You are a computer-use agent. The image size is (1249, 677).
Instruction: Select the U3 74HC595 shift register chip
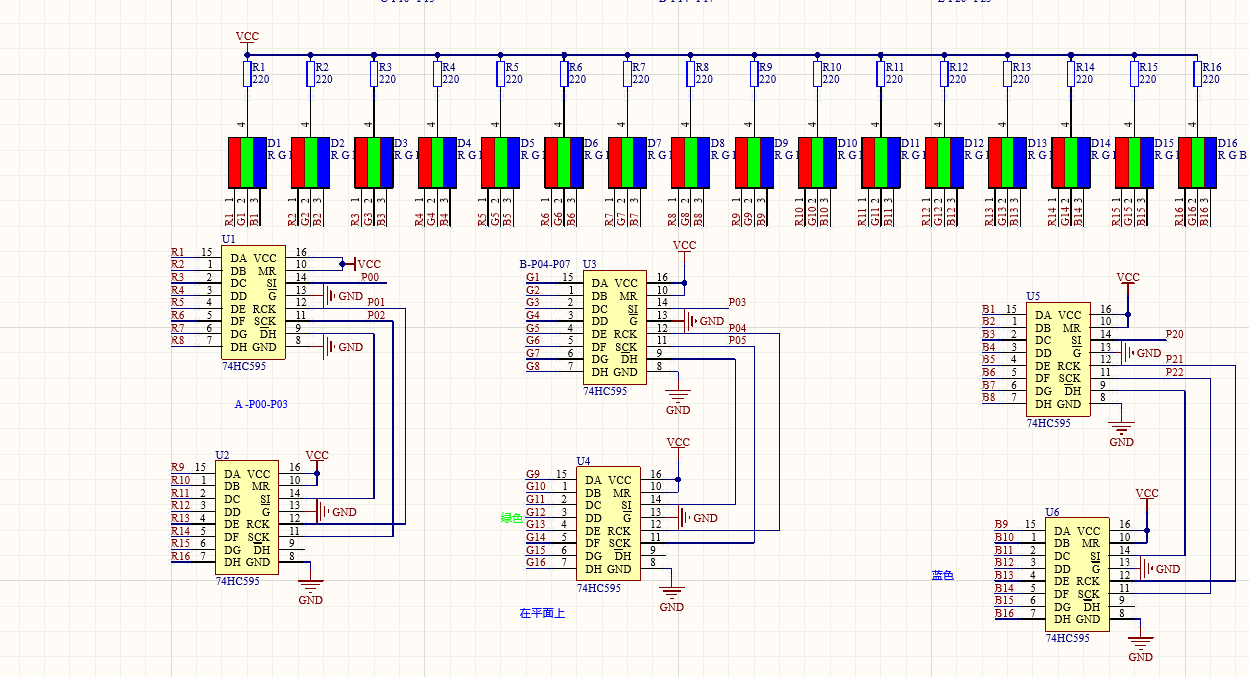(x=614, y=328)
